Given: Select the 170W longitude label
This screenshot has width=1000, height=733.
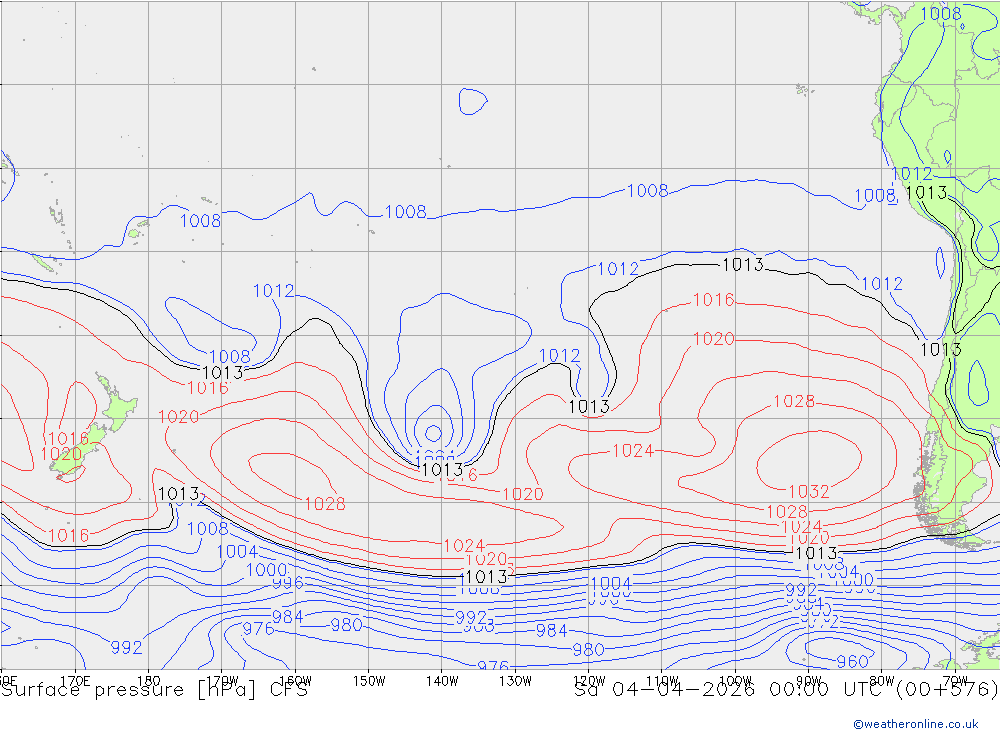Looking at the screenshot, I should [x=222, y=680].
